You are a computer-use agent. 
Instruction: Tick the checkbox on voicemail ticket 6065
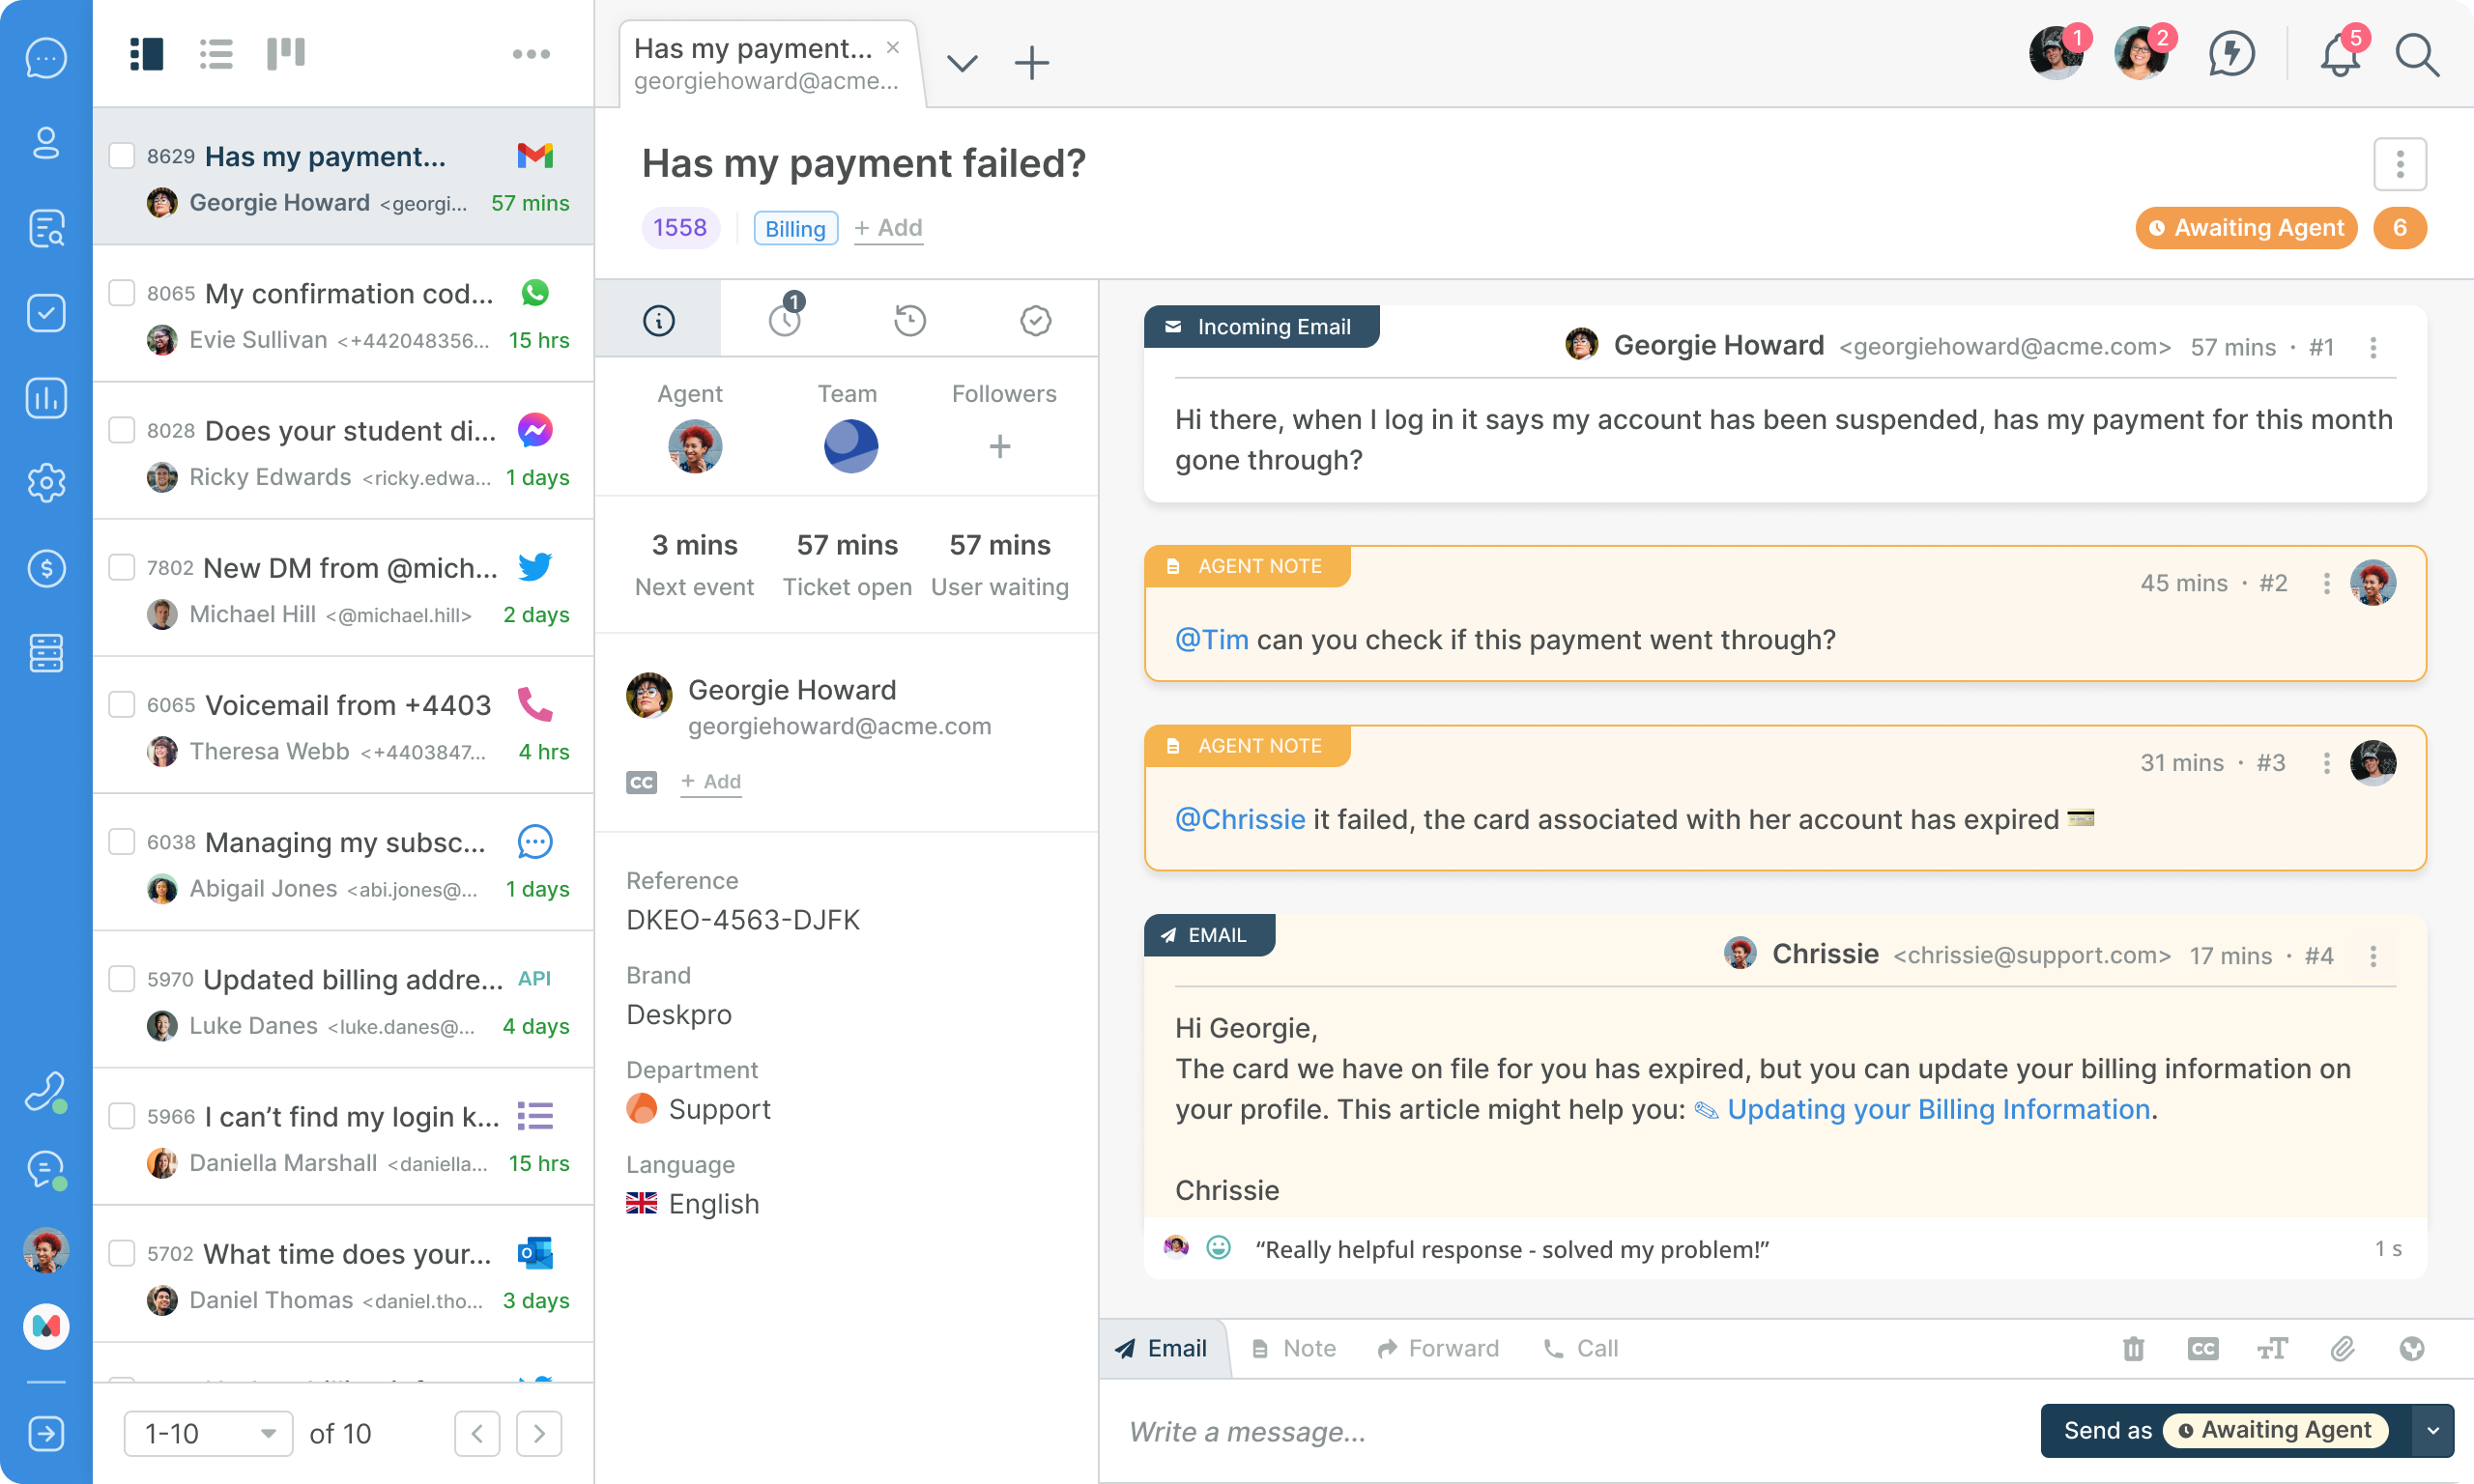click(121, 703)
